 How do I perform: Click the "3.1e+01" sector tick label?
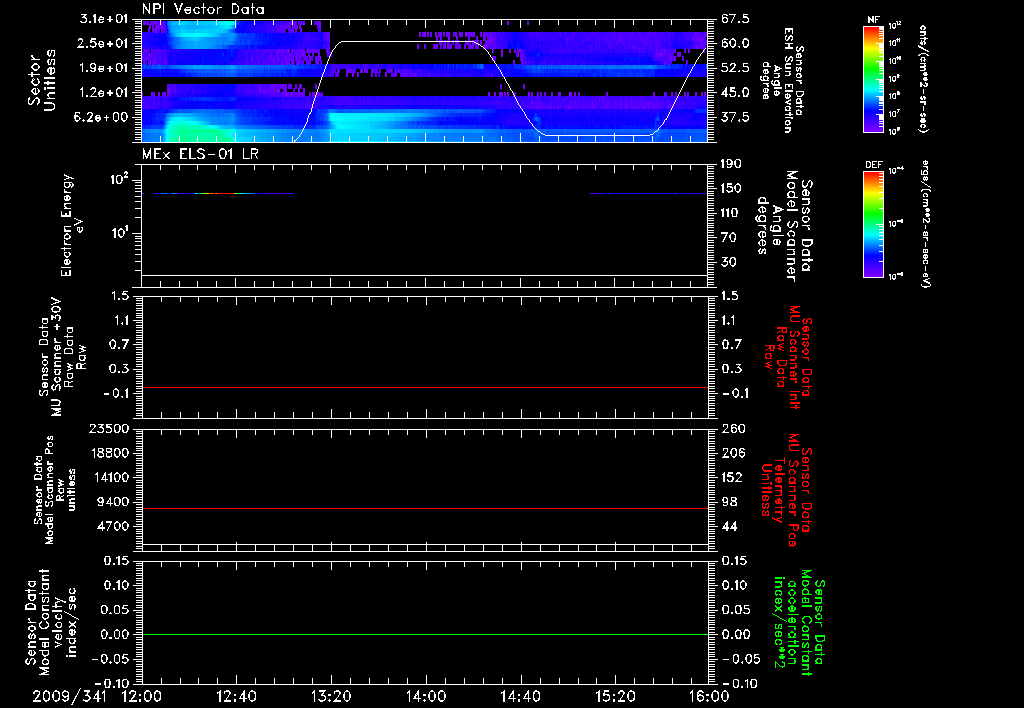[104, 18]
